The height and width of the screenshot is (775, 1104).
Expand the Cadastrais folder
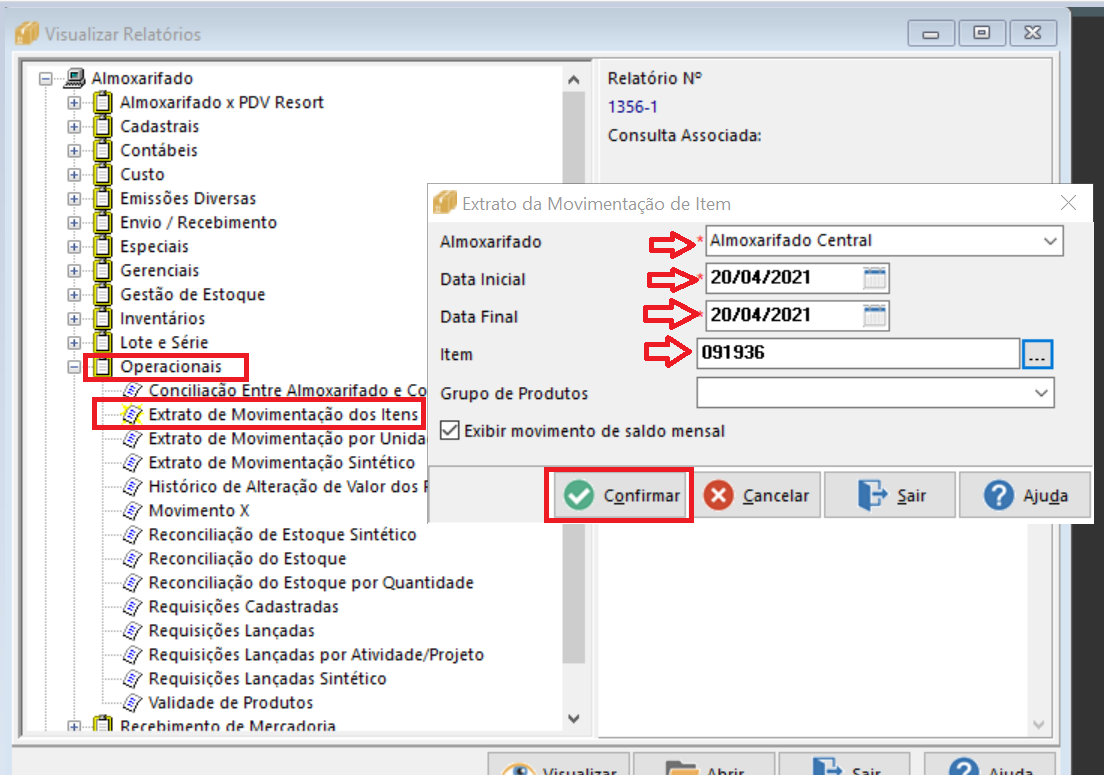[74, 127]
